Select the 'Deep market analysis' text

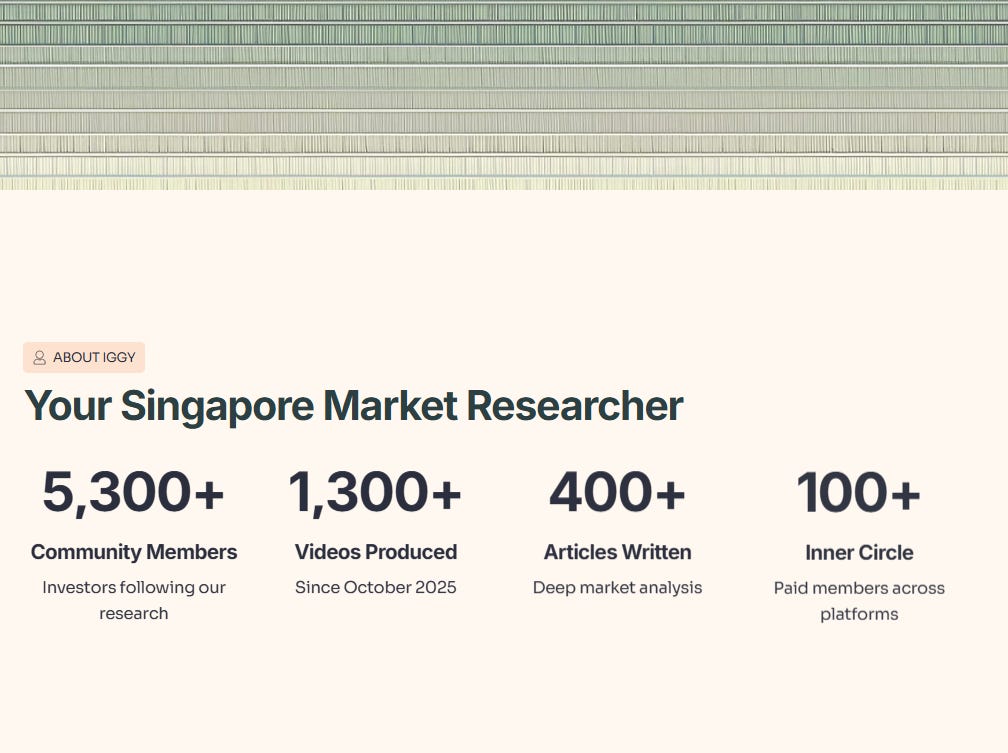[617, 588]
